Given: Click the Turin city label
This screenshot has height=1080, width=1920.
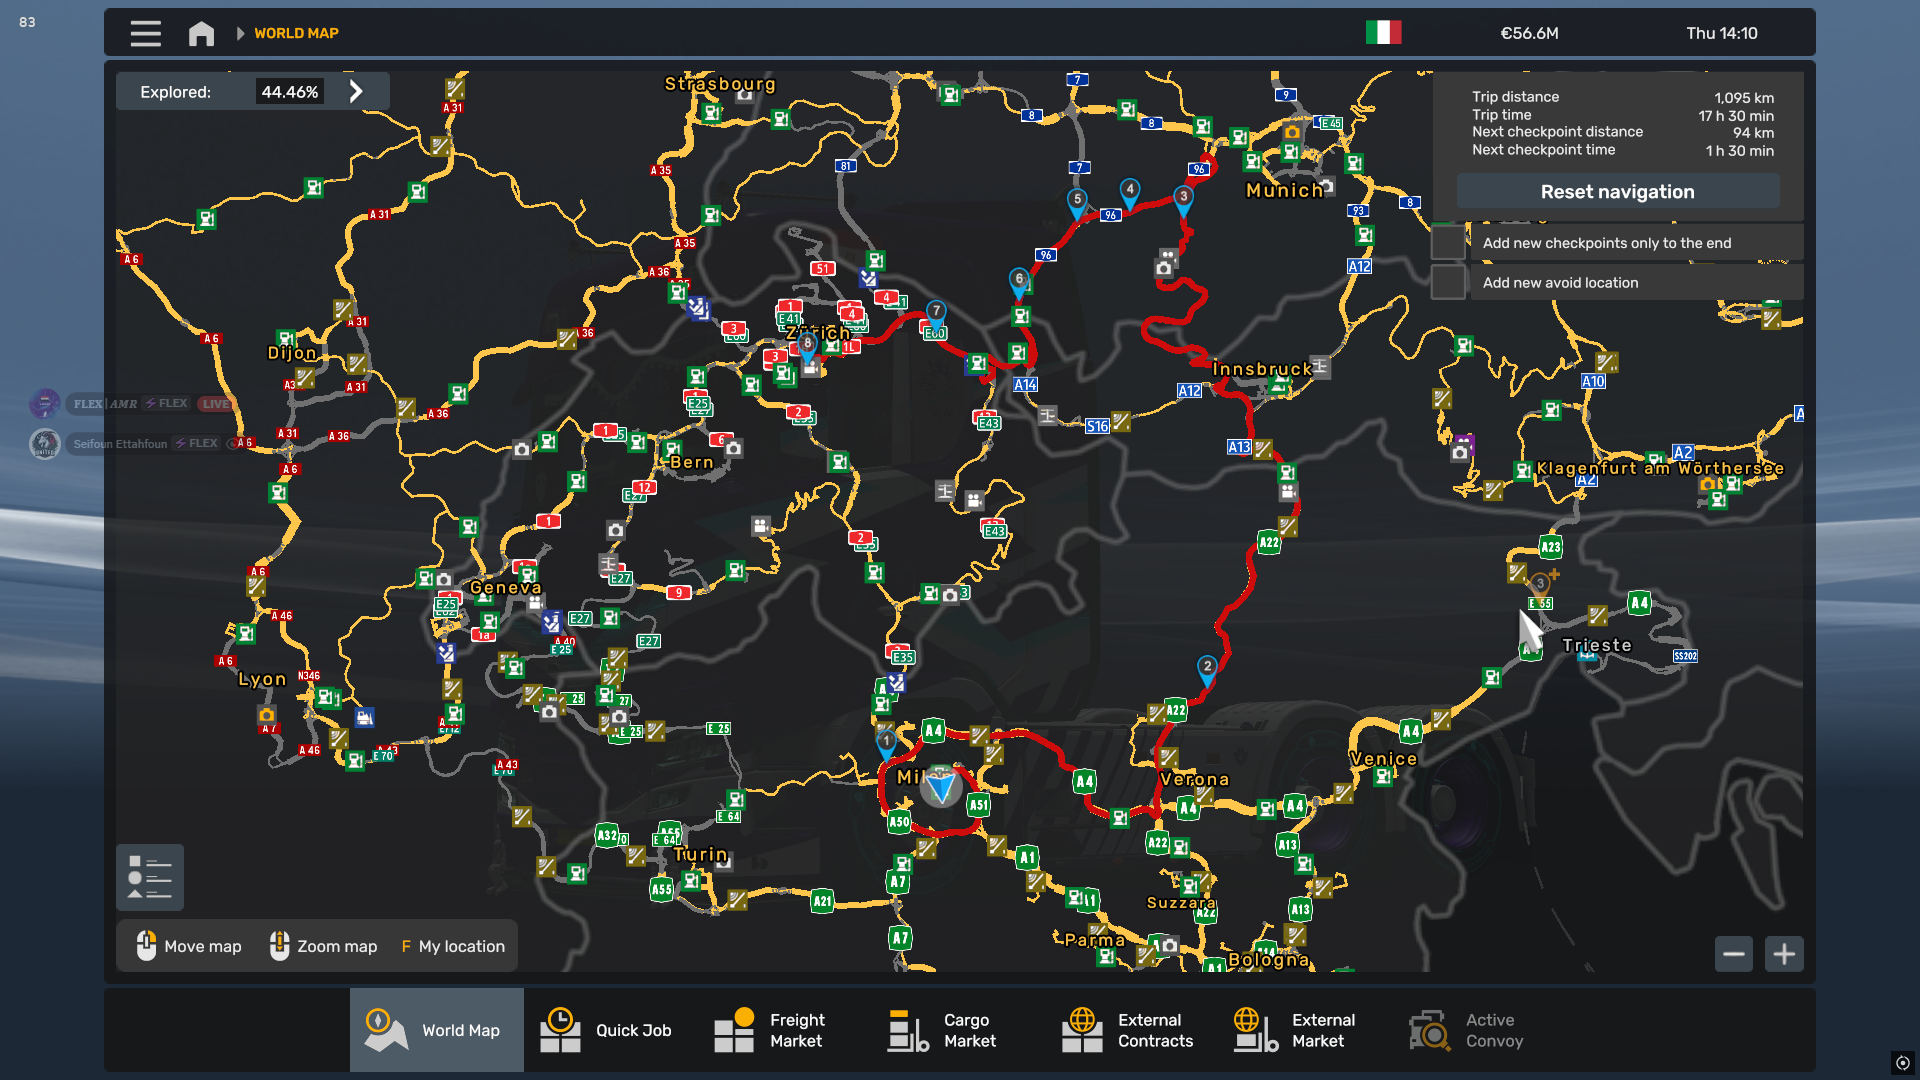Looking at the screenshot, I should [x=700, y=854].
